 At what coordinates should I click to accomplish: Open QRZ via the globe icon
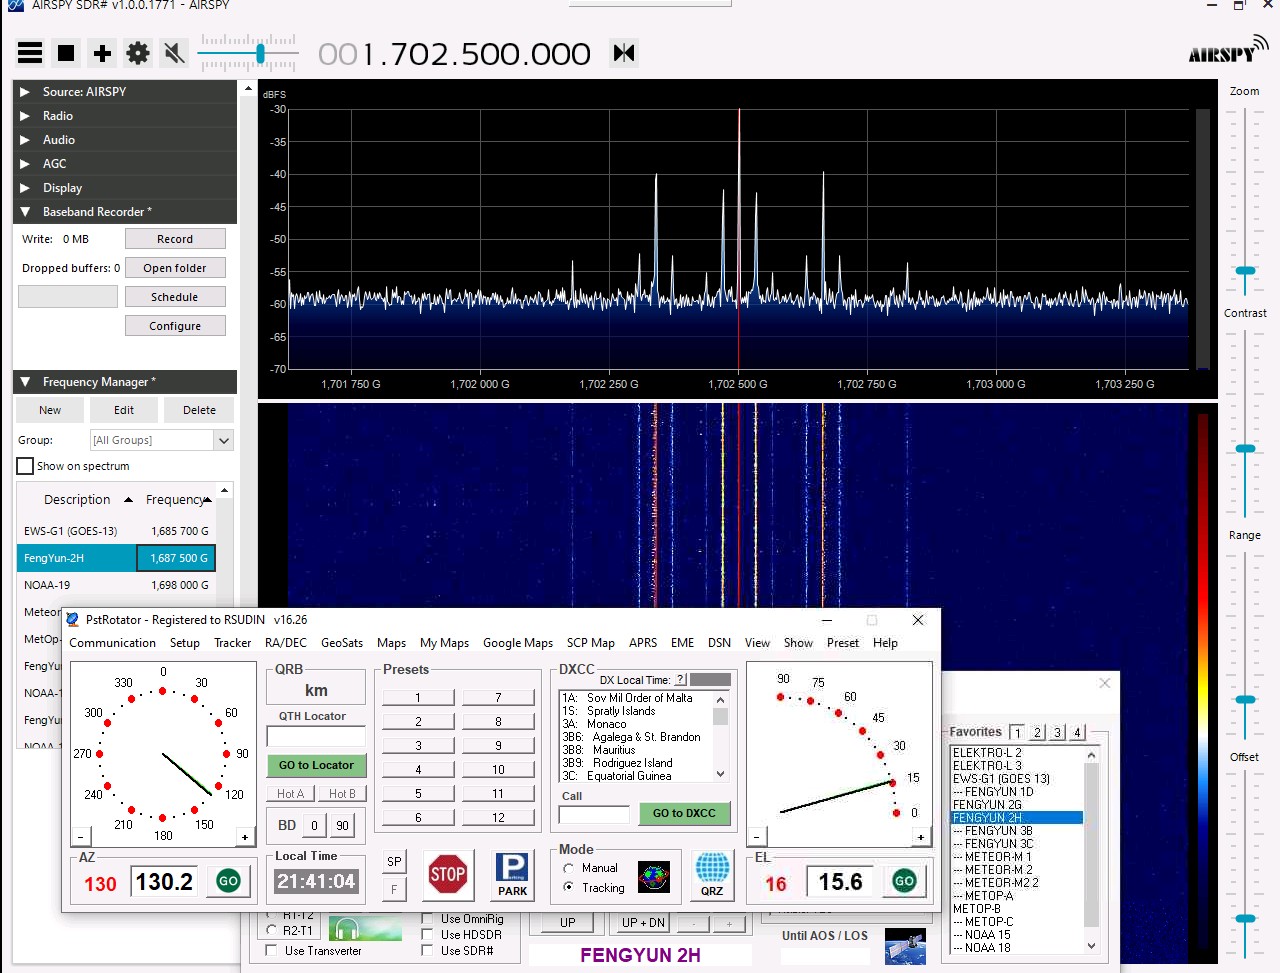pyautogui.click(x=711, y=874)
